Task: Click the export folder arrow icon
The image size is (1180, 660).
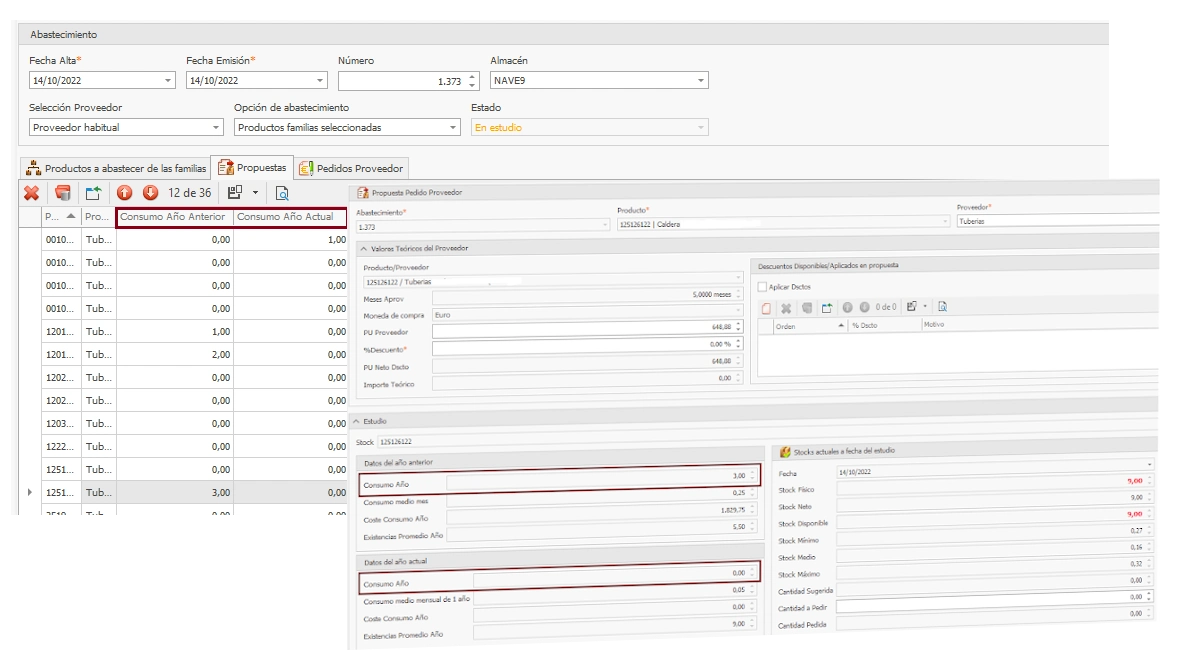Action: (x=93, y=193)
